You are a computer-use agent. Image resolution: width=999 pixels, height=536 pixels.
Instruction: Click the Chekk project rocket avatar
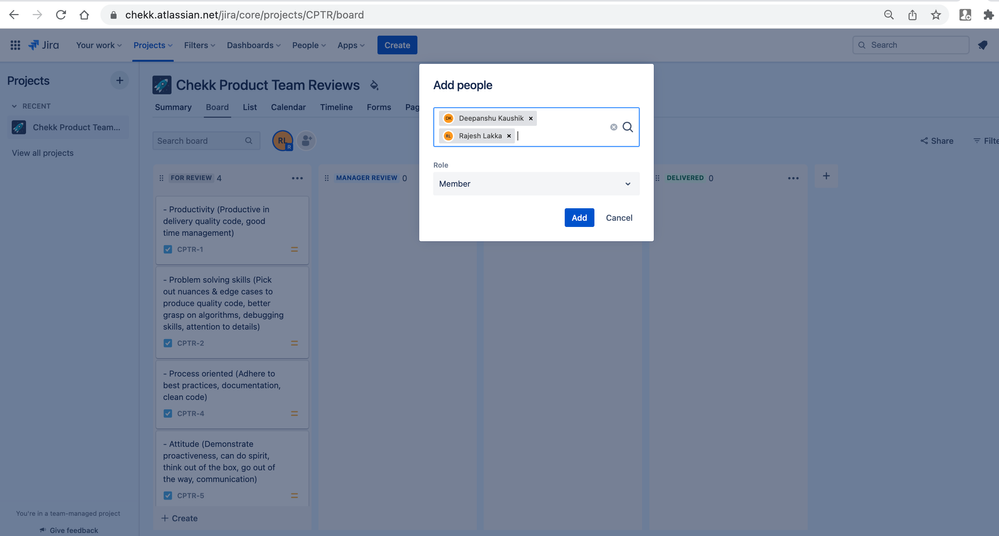point(162,85)
